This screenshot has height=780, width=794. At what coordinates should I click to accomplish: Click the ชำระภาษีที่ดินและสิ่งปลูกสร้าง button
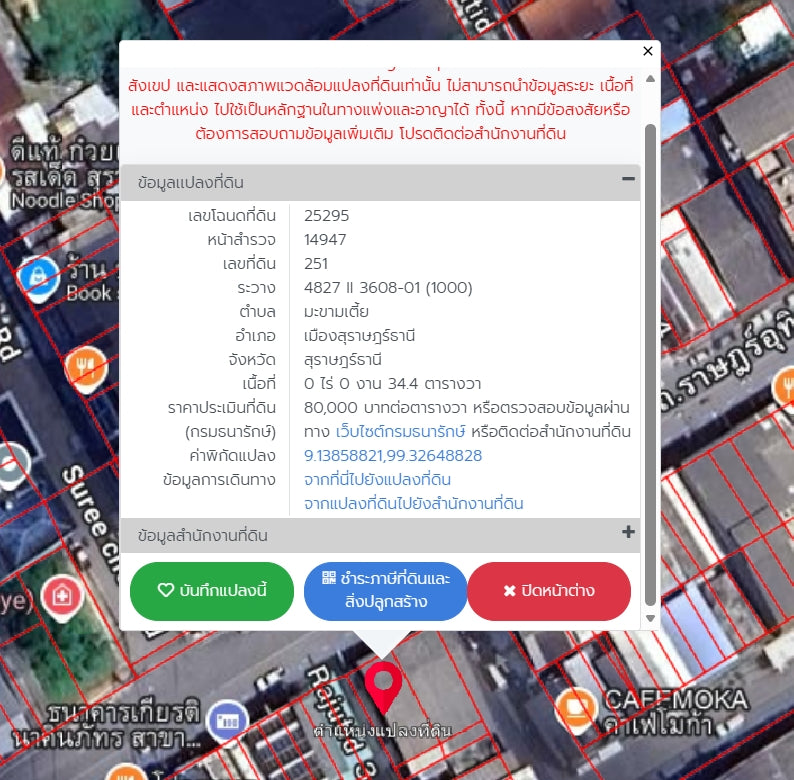(x=385, y=591)
